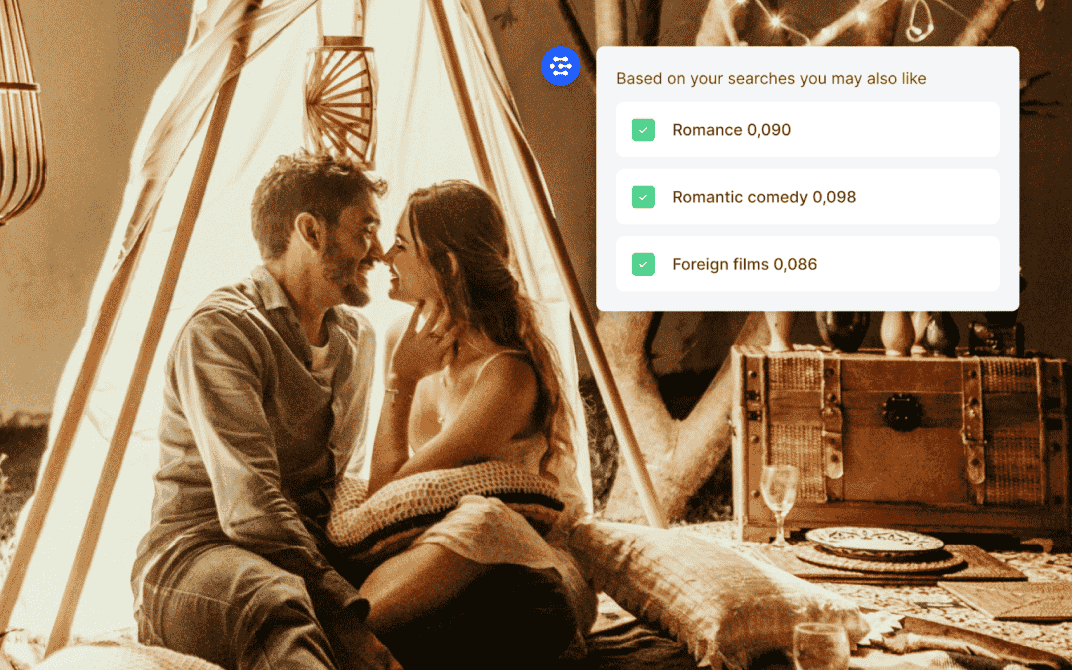Select the Romance 0,090 label text
The height and width of the screenshot is (670, 1072).
point(731,130)
